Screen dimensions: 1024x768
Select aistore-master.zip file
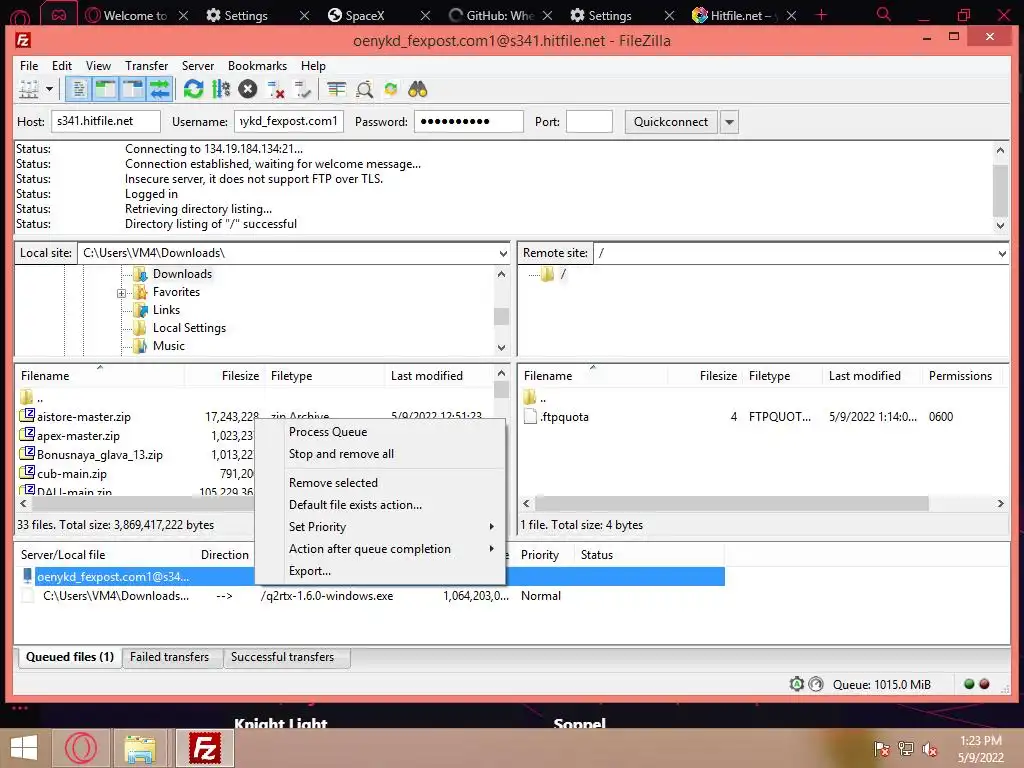[84, 417]
